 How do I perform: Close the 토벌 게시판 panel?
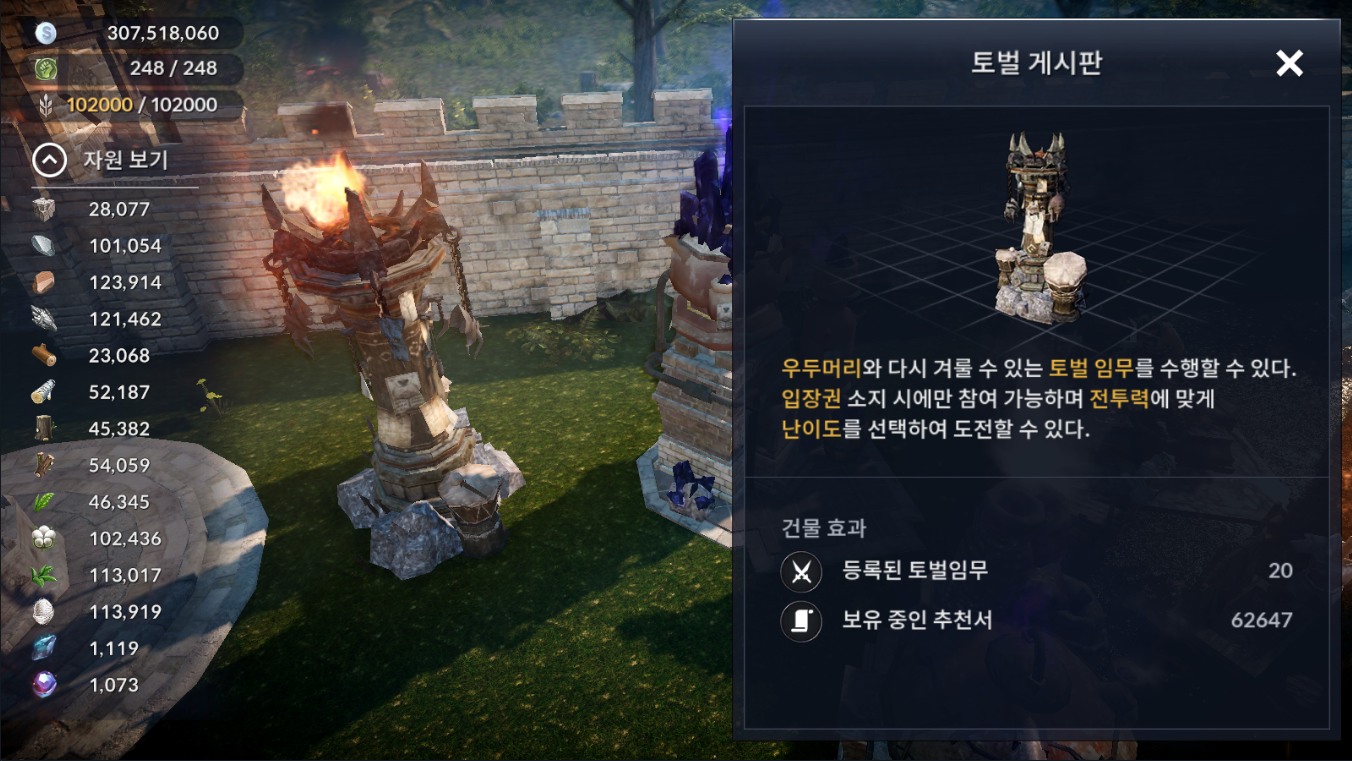(x=1290, y=63)
